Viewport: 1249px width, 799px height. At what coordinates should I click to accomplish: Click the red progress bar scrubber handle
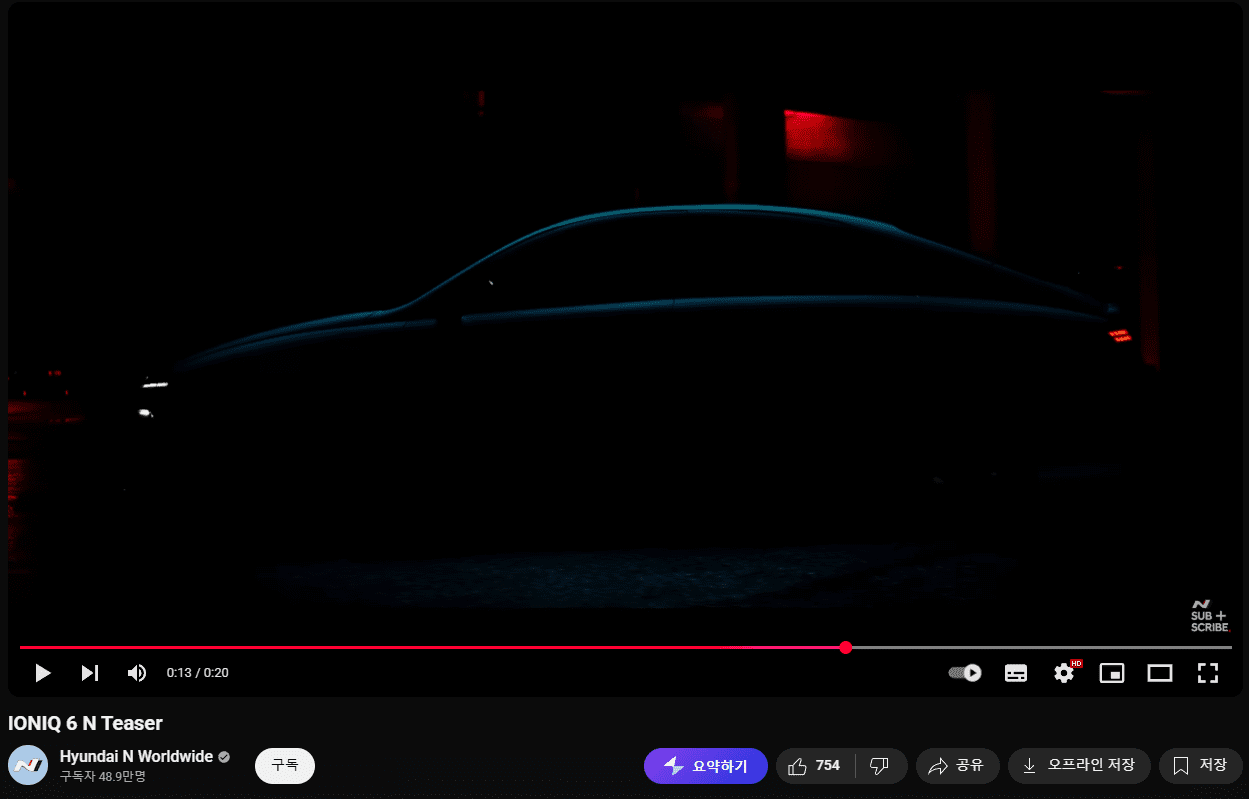pyautogui.click(x=846, y=648)
